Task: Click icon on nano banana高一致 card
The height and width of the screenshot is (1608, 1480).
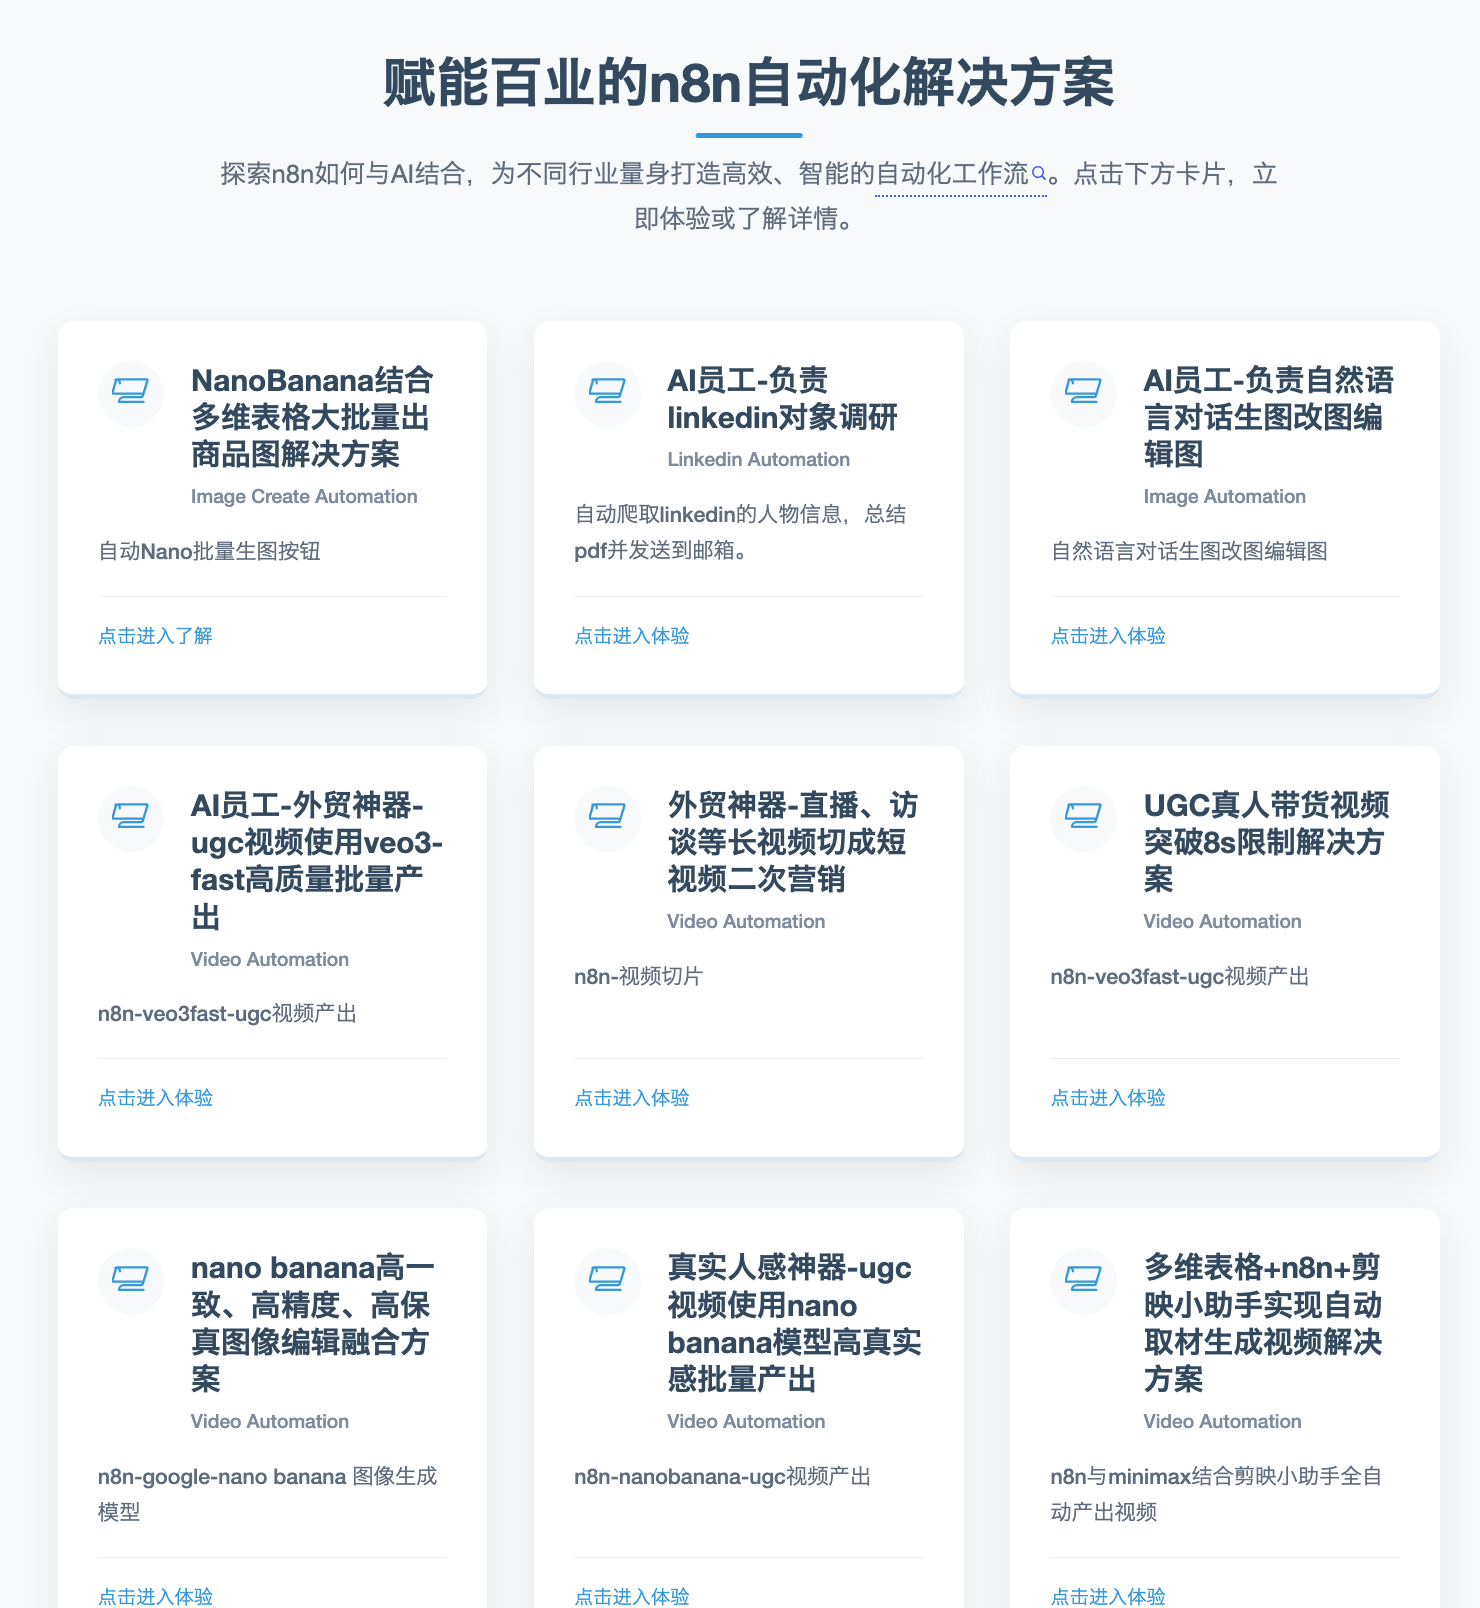Action: pyautogui.click(x=130, y=1280)
